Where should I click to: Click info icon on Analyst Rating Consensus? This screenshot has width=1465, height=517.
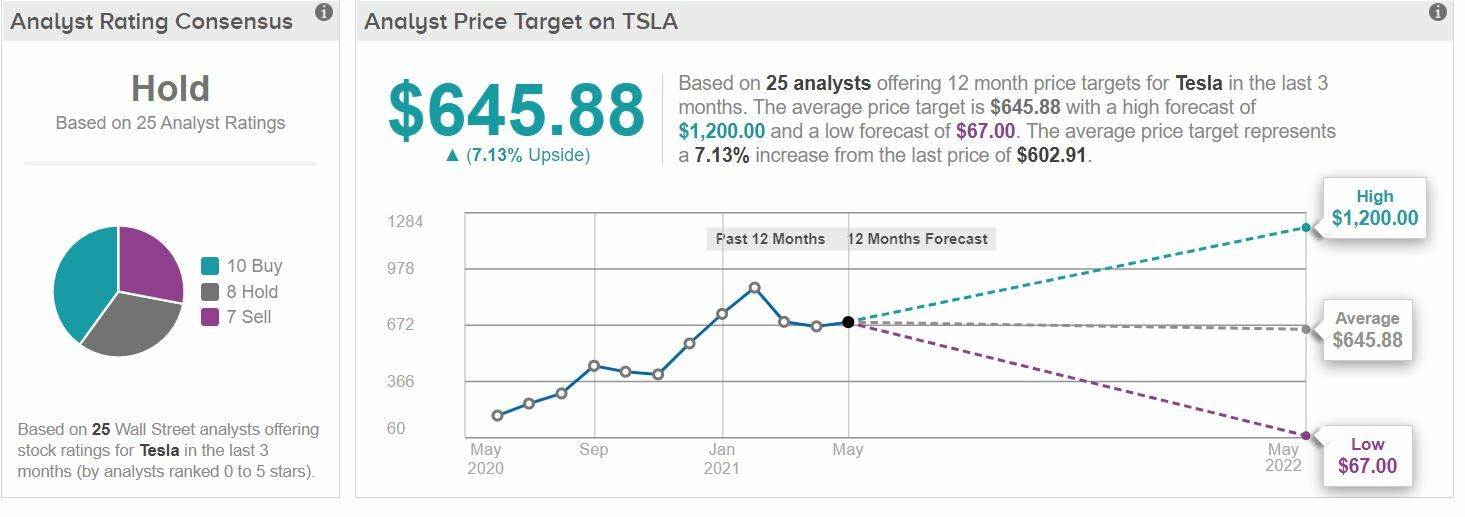(324, 12)
